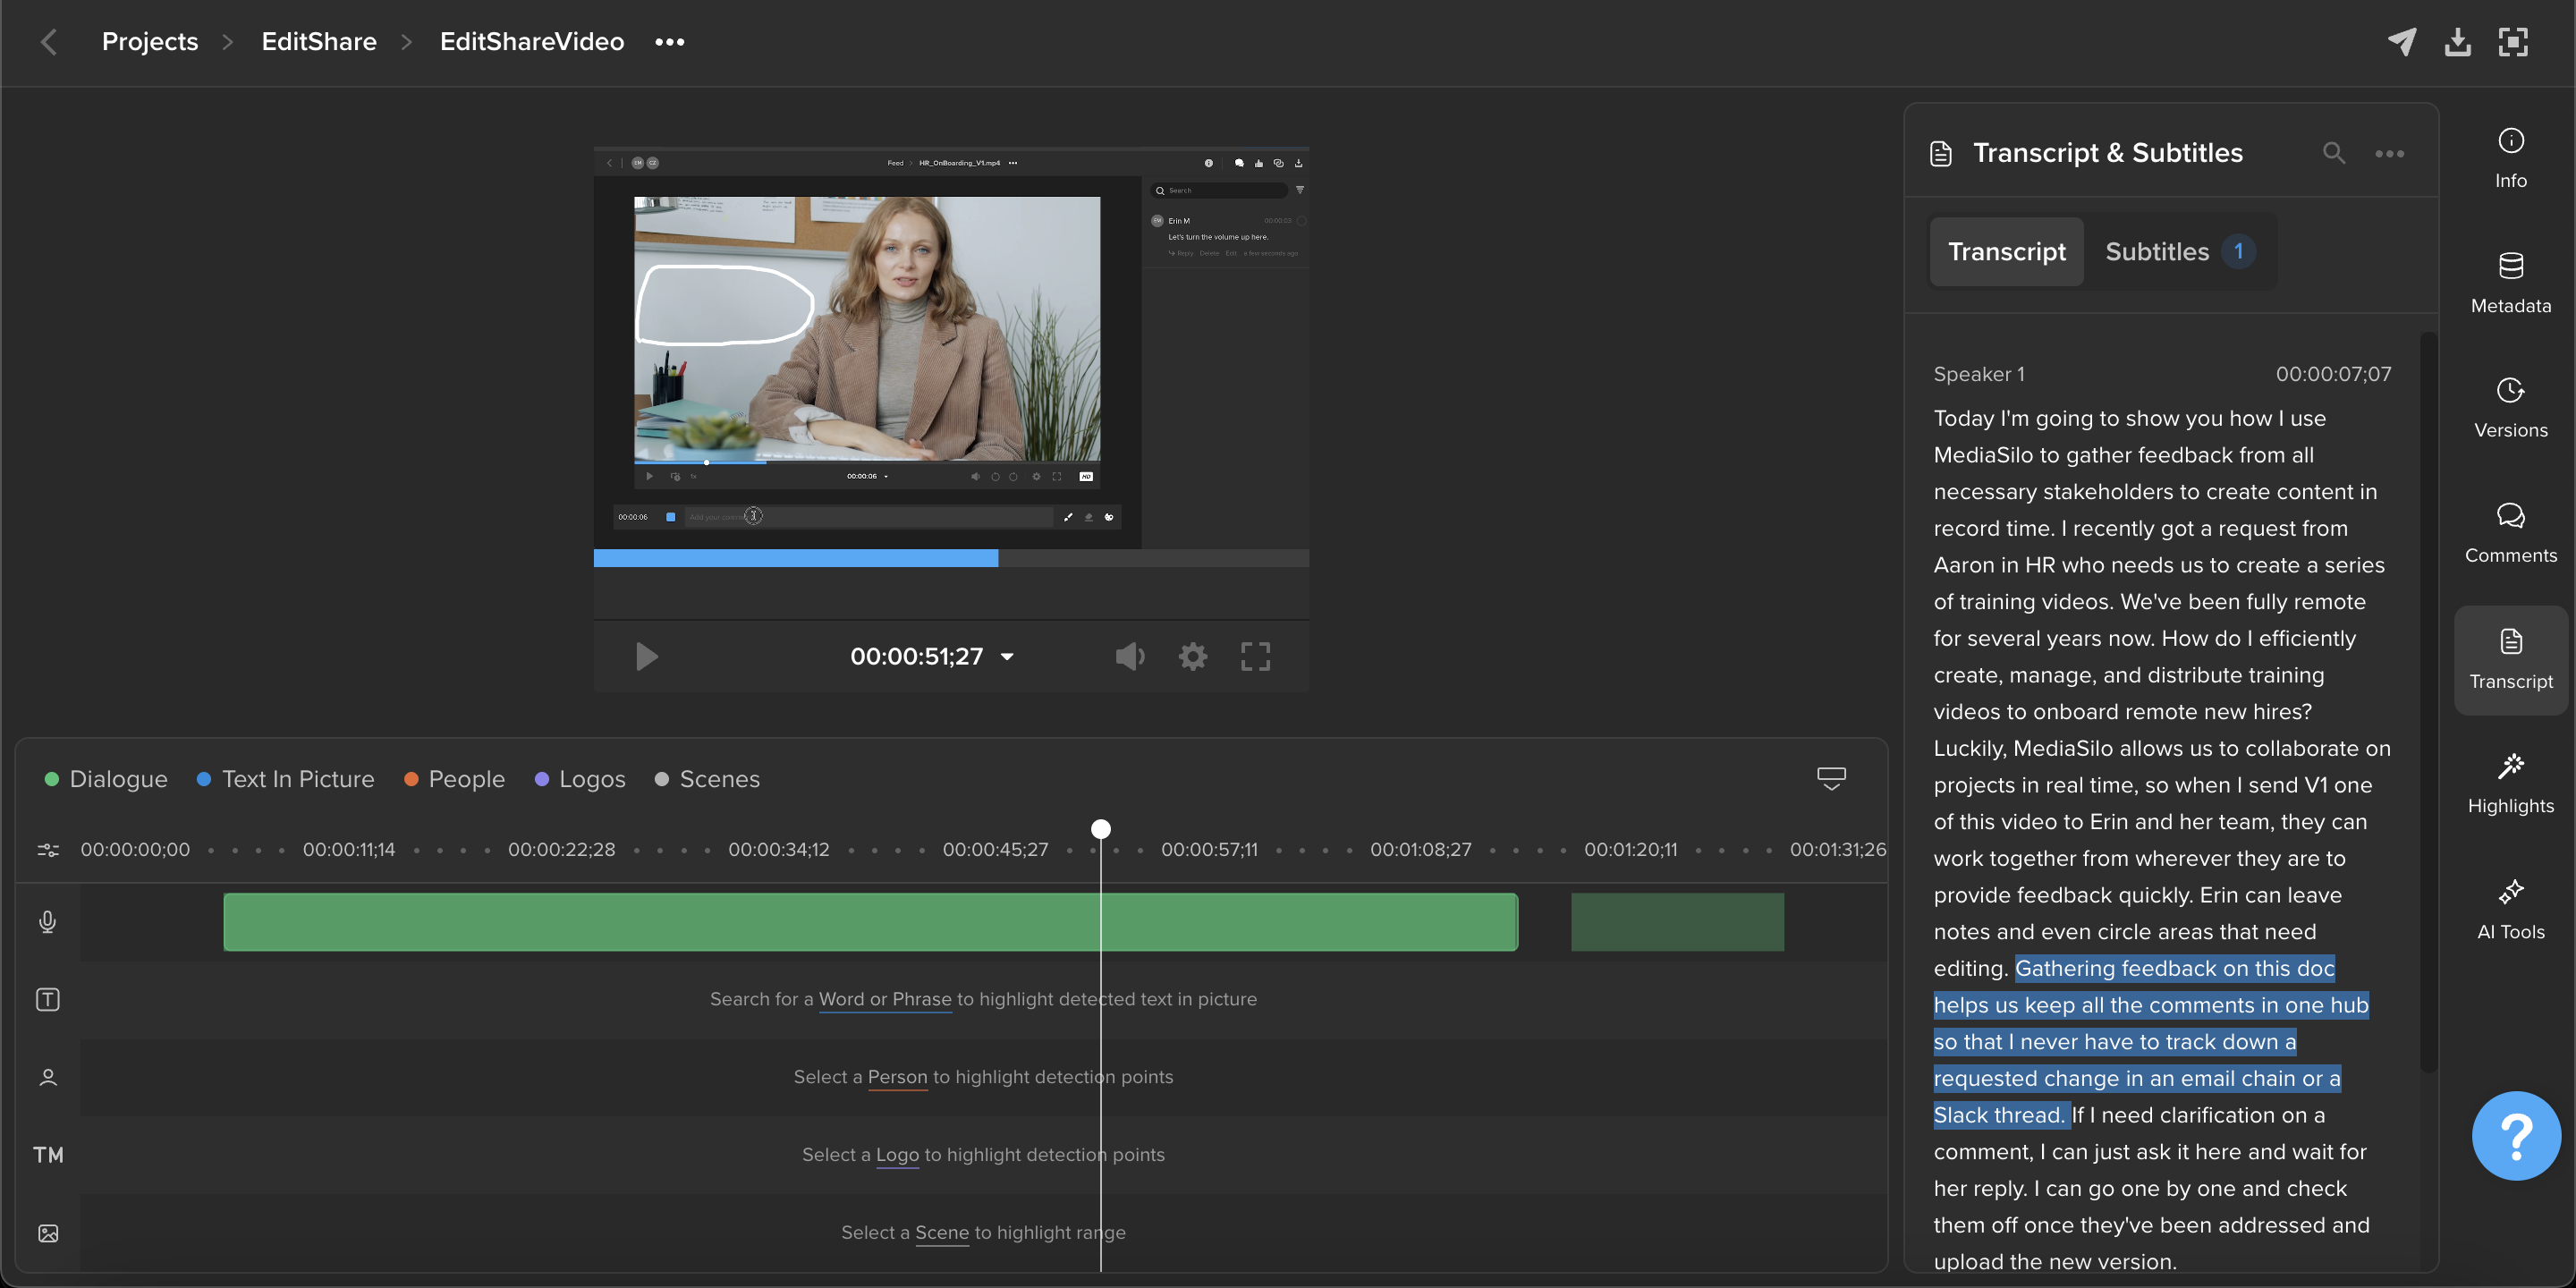Click the 'Word or Phrase' link

tap(884, 999)
